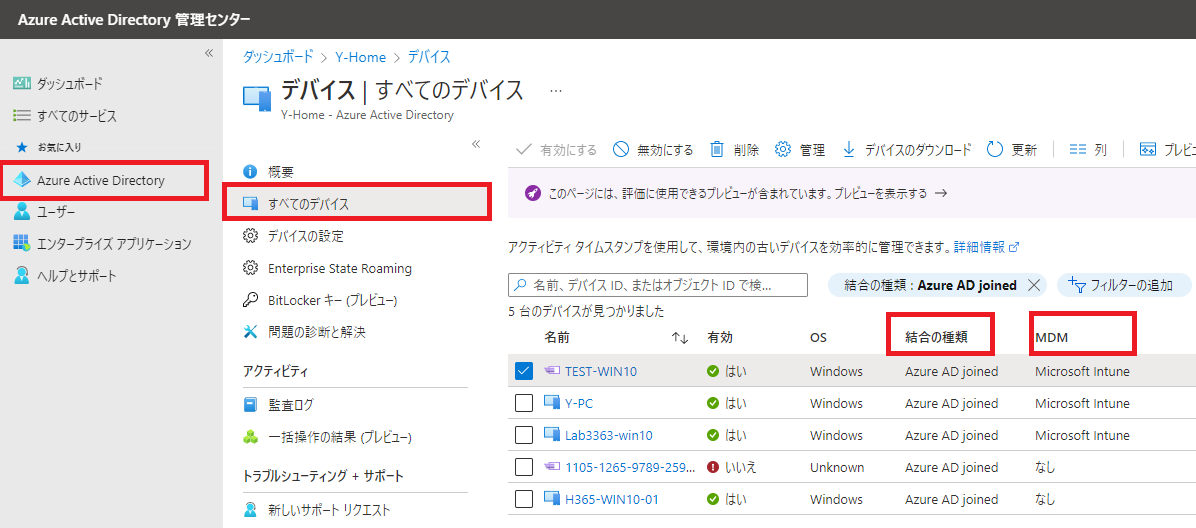
Task: Click the Enterprise State Roaming gear icon
Action: tap(250, 269)
